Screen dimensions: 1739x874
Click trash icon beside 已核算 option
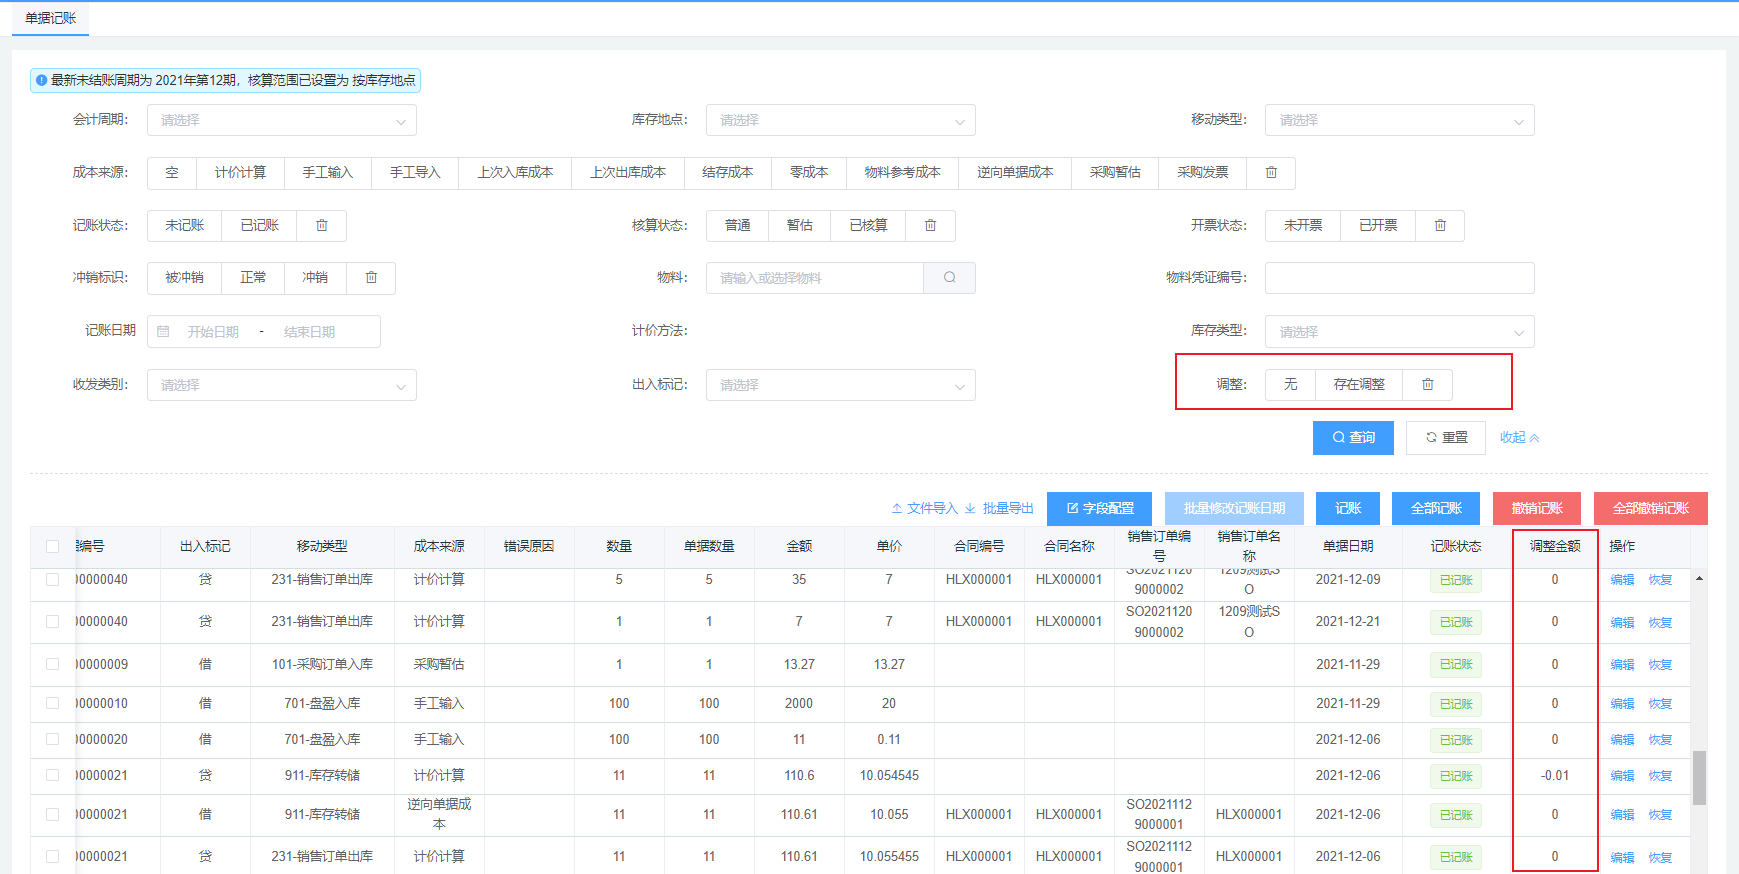click(x=930, y=226)
